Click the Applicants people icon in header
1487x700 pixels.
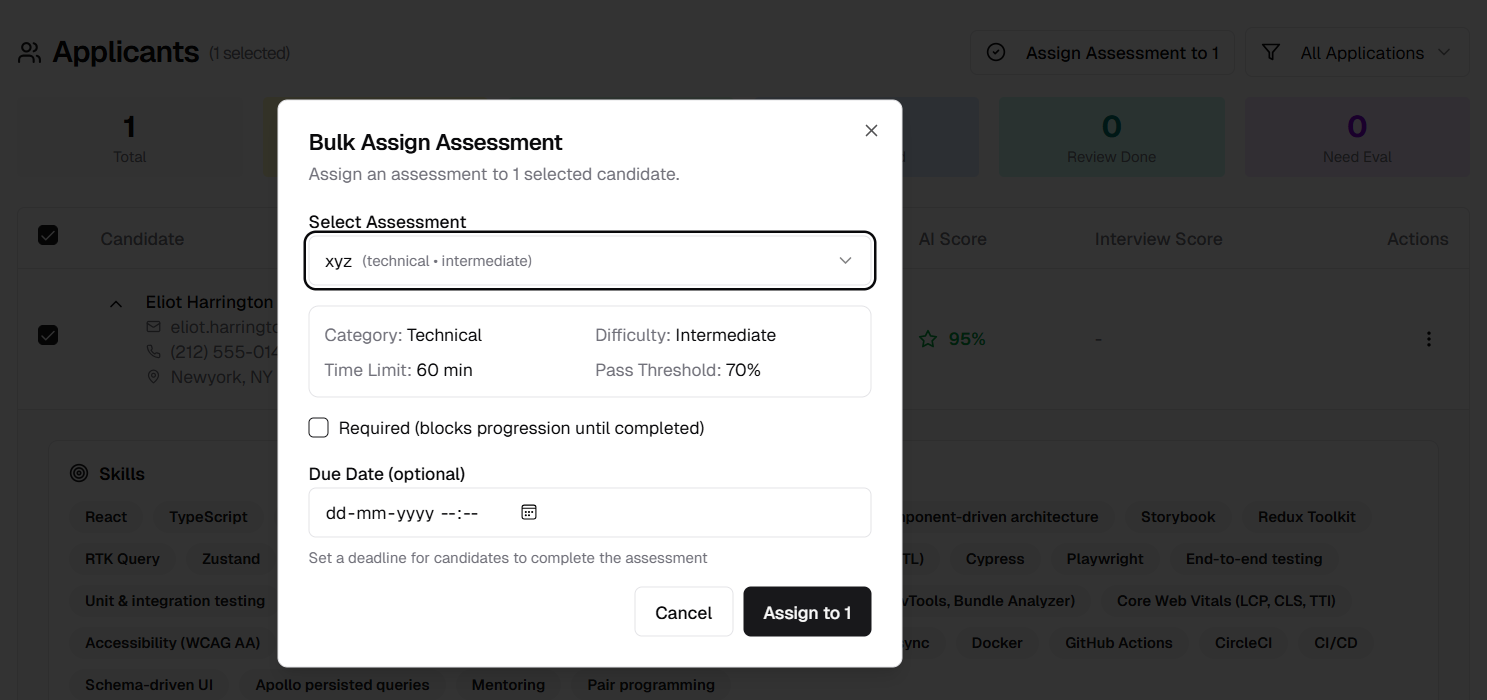click(x=30, y=53)
